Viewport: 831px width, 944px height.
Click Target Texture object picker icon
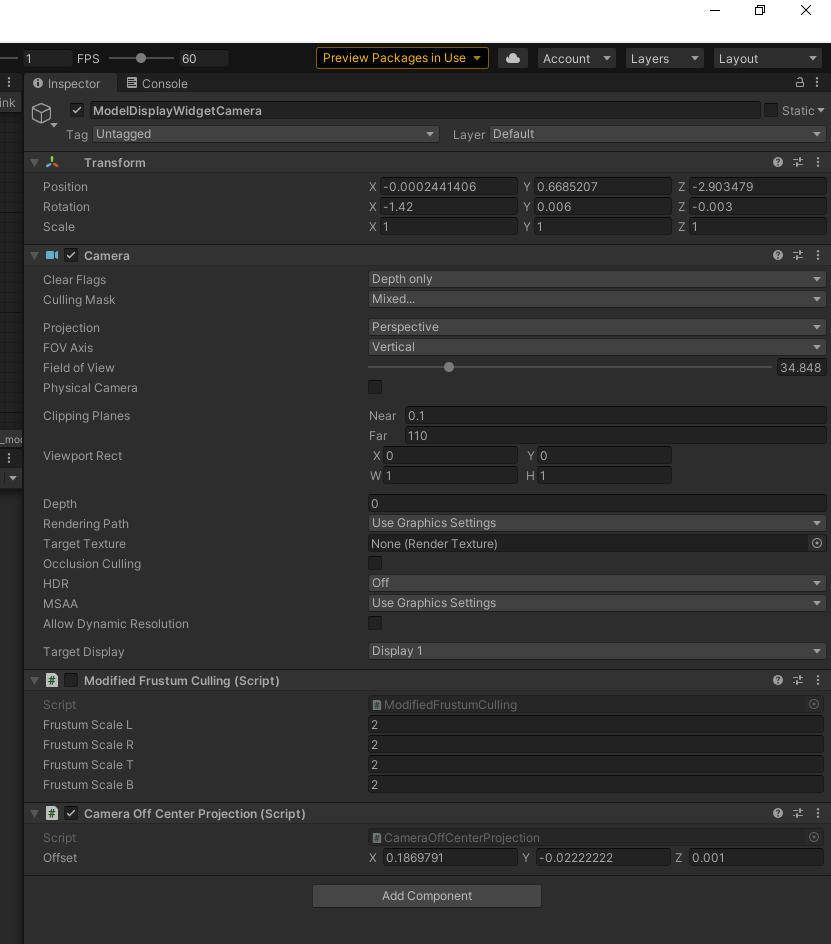[816, 544]
